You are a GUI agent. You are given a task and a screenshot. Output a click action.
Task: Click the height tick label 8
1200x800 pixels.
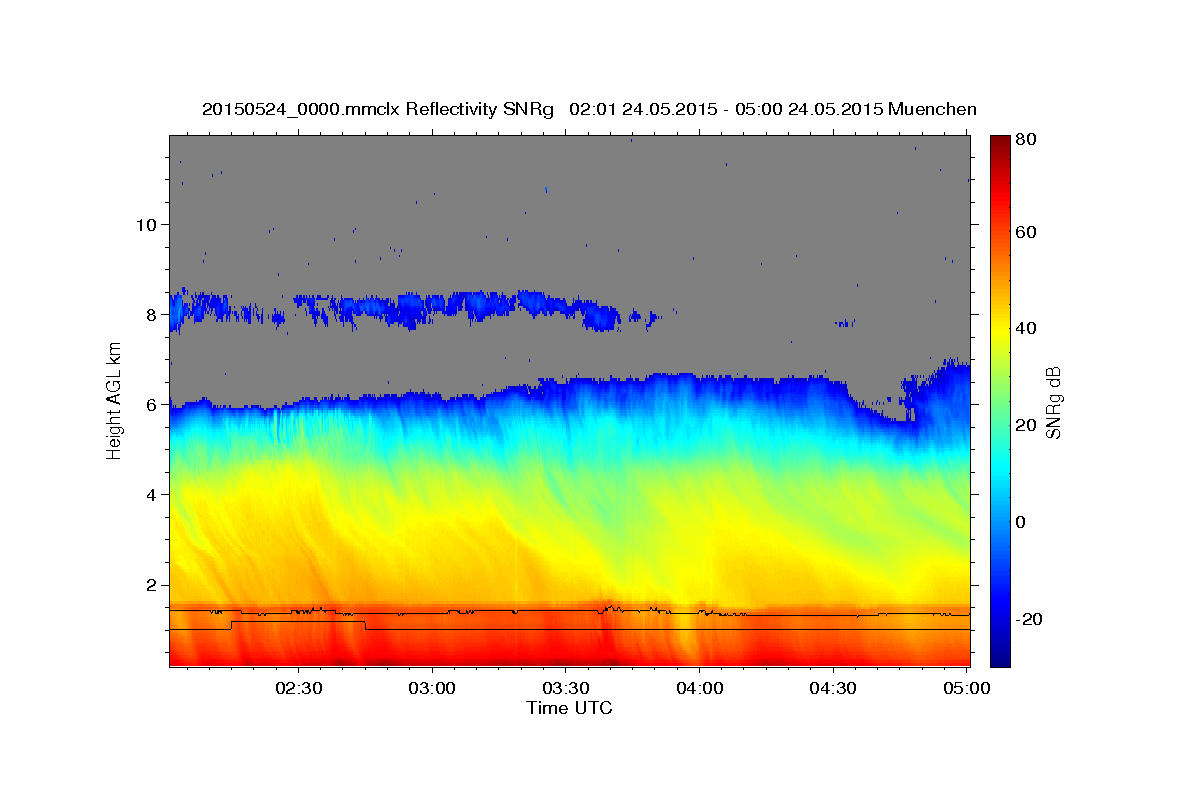(x=152, y=314)
